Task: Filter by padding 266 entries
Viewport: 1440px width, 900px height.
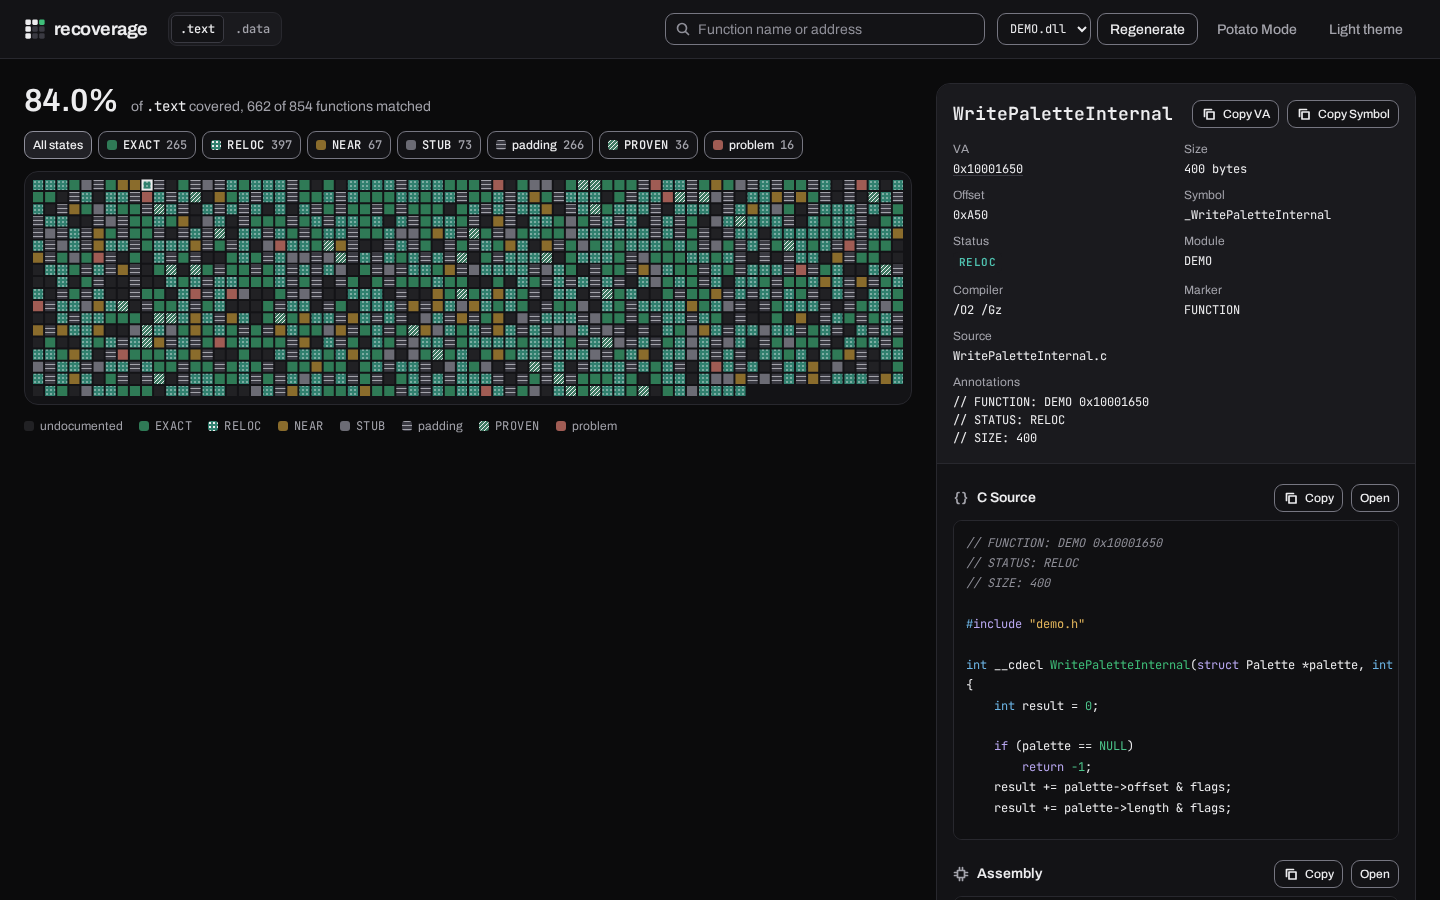Action: pyautogui.click(x=540, y=145)
